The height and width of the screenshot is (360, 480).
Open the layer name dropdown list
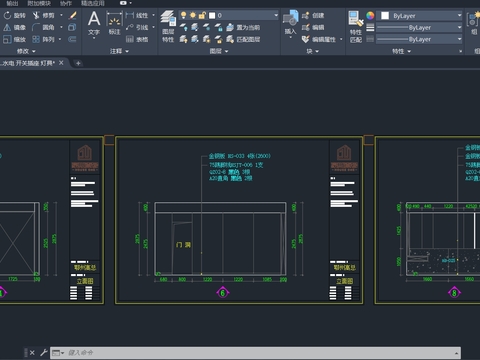pos(276,15)
